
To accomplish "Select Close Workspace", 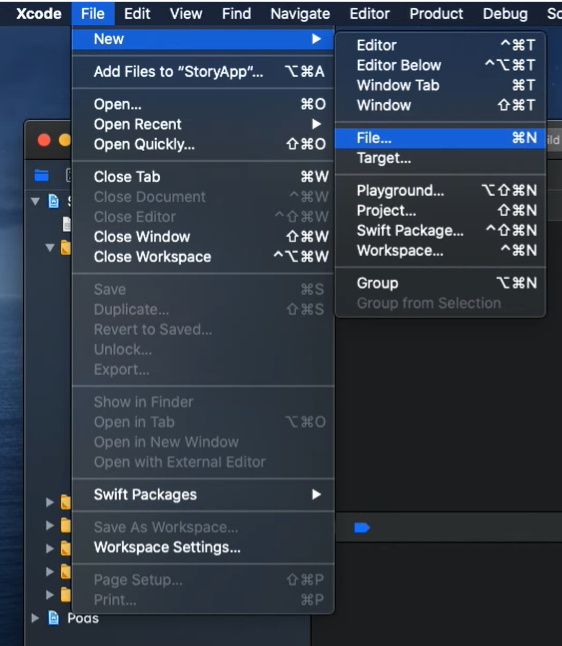I will click(203, 257).
